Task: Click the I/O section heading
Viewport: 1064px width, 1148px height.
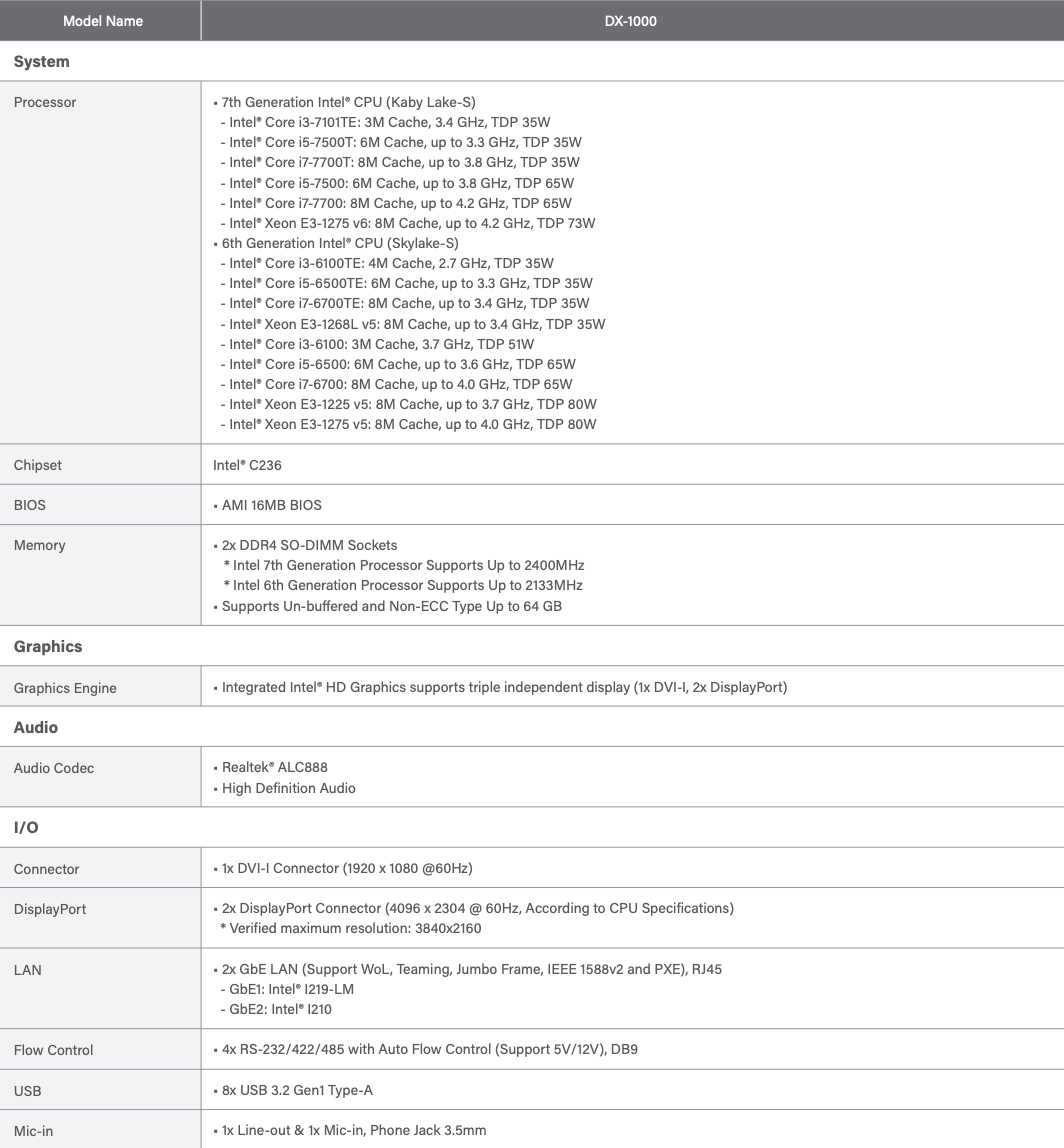Action: [x=26, y=828]
